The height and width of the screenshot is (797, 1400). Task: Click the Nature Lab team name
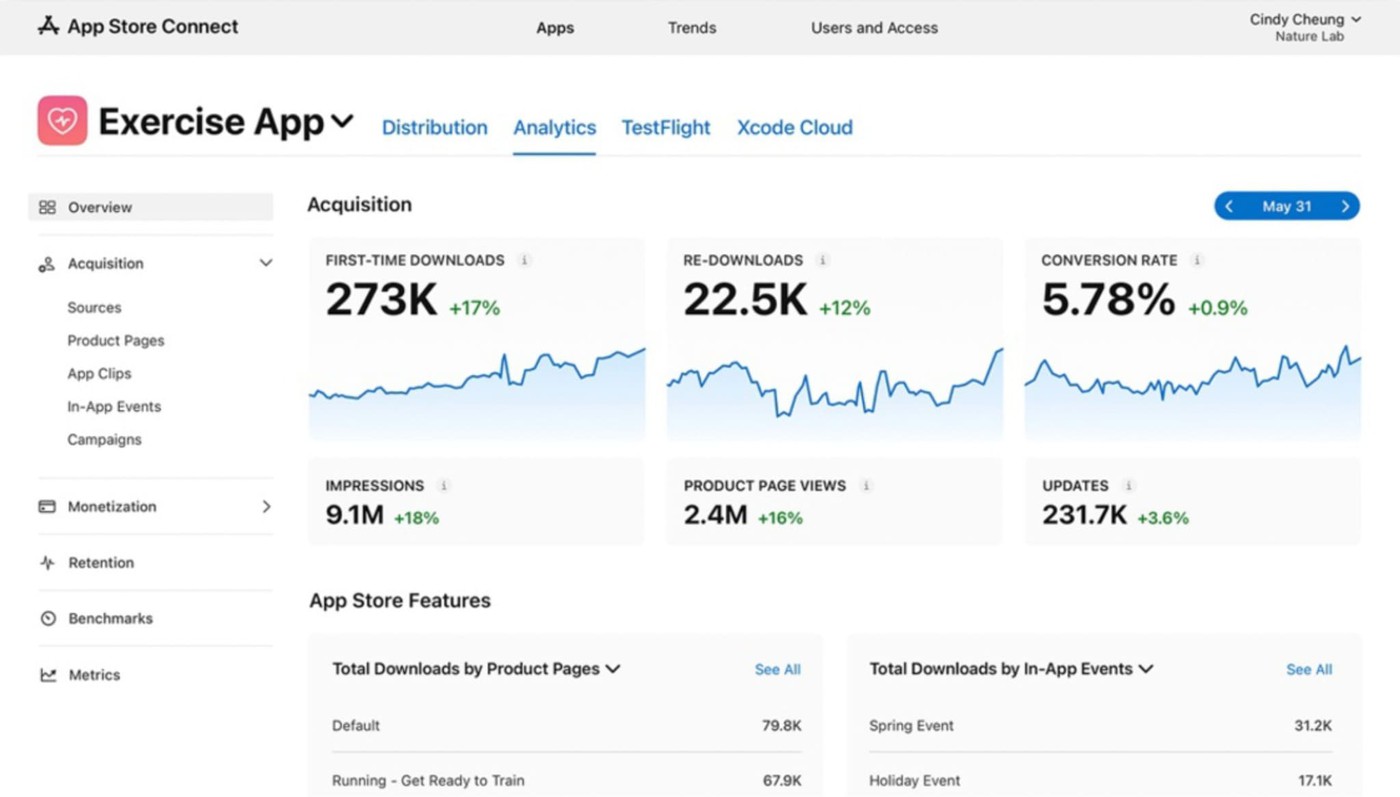click(1309, 37)
